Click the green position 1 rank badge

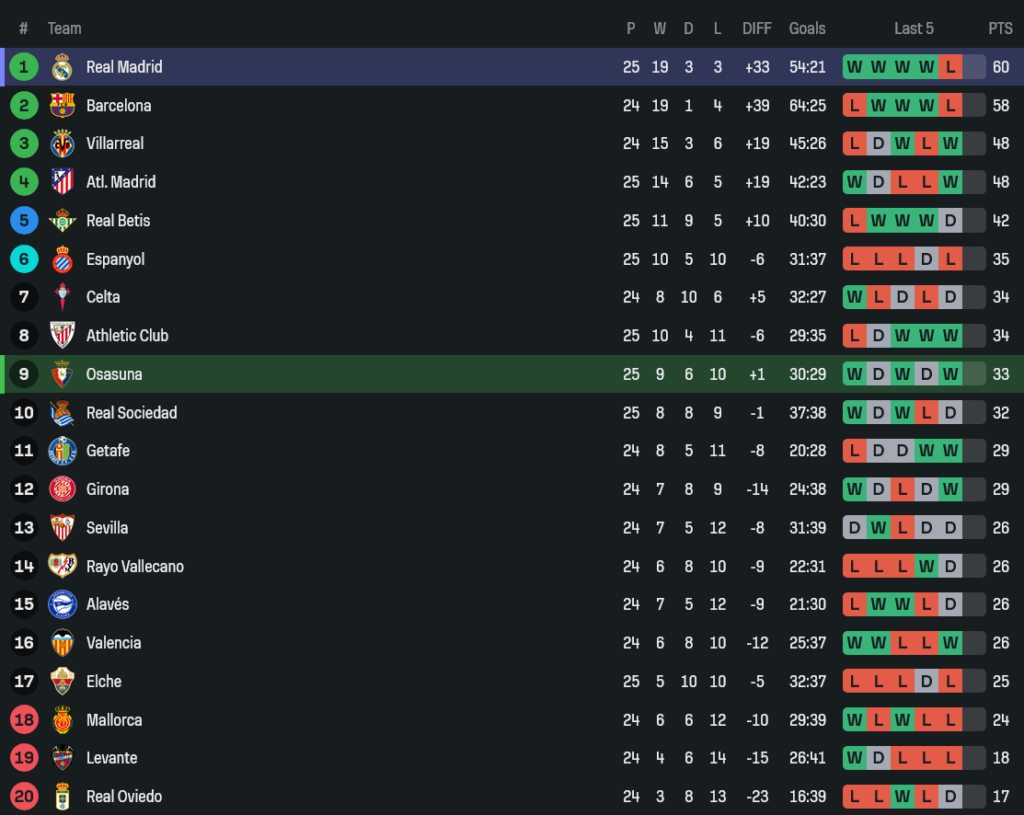click(24, 67)
